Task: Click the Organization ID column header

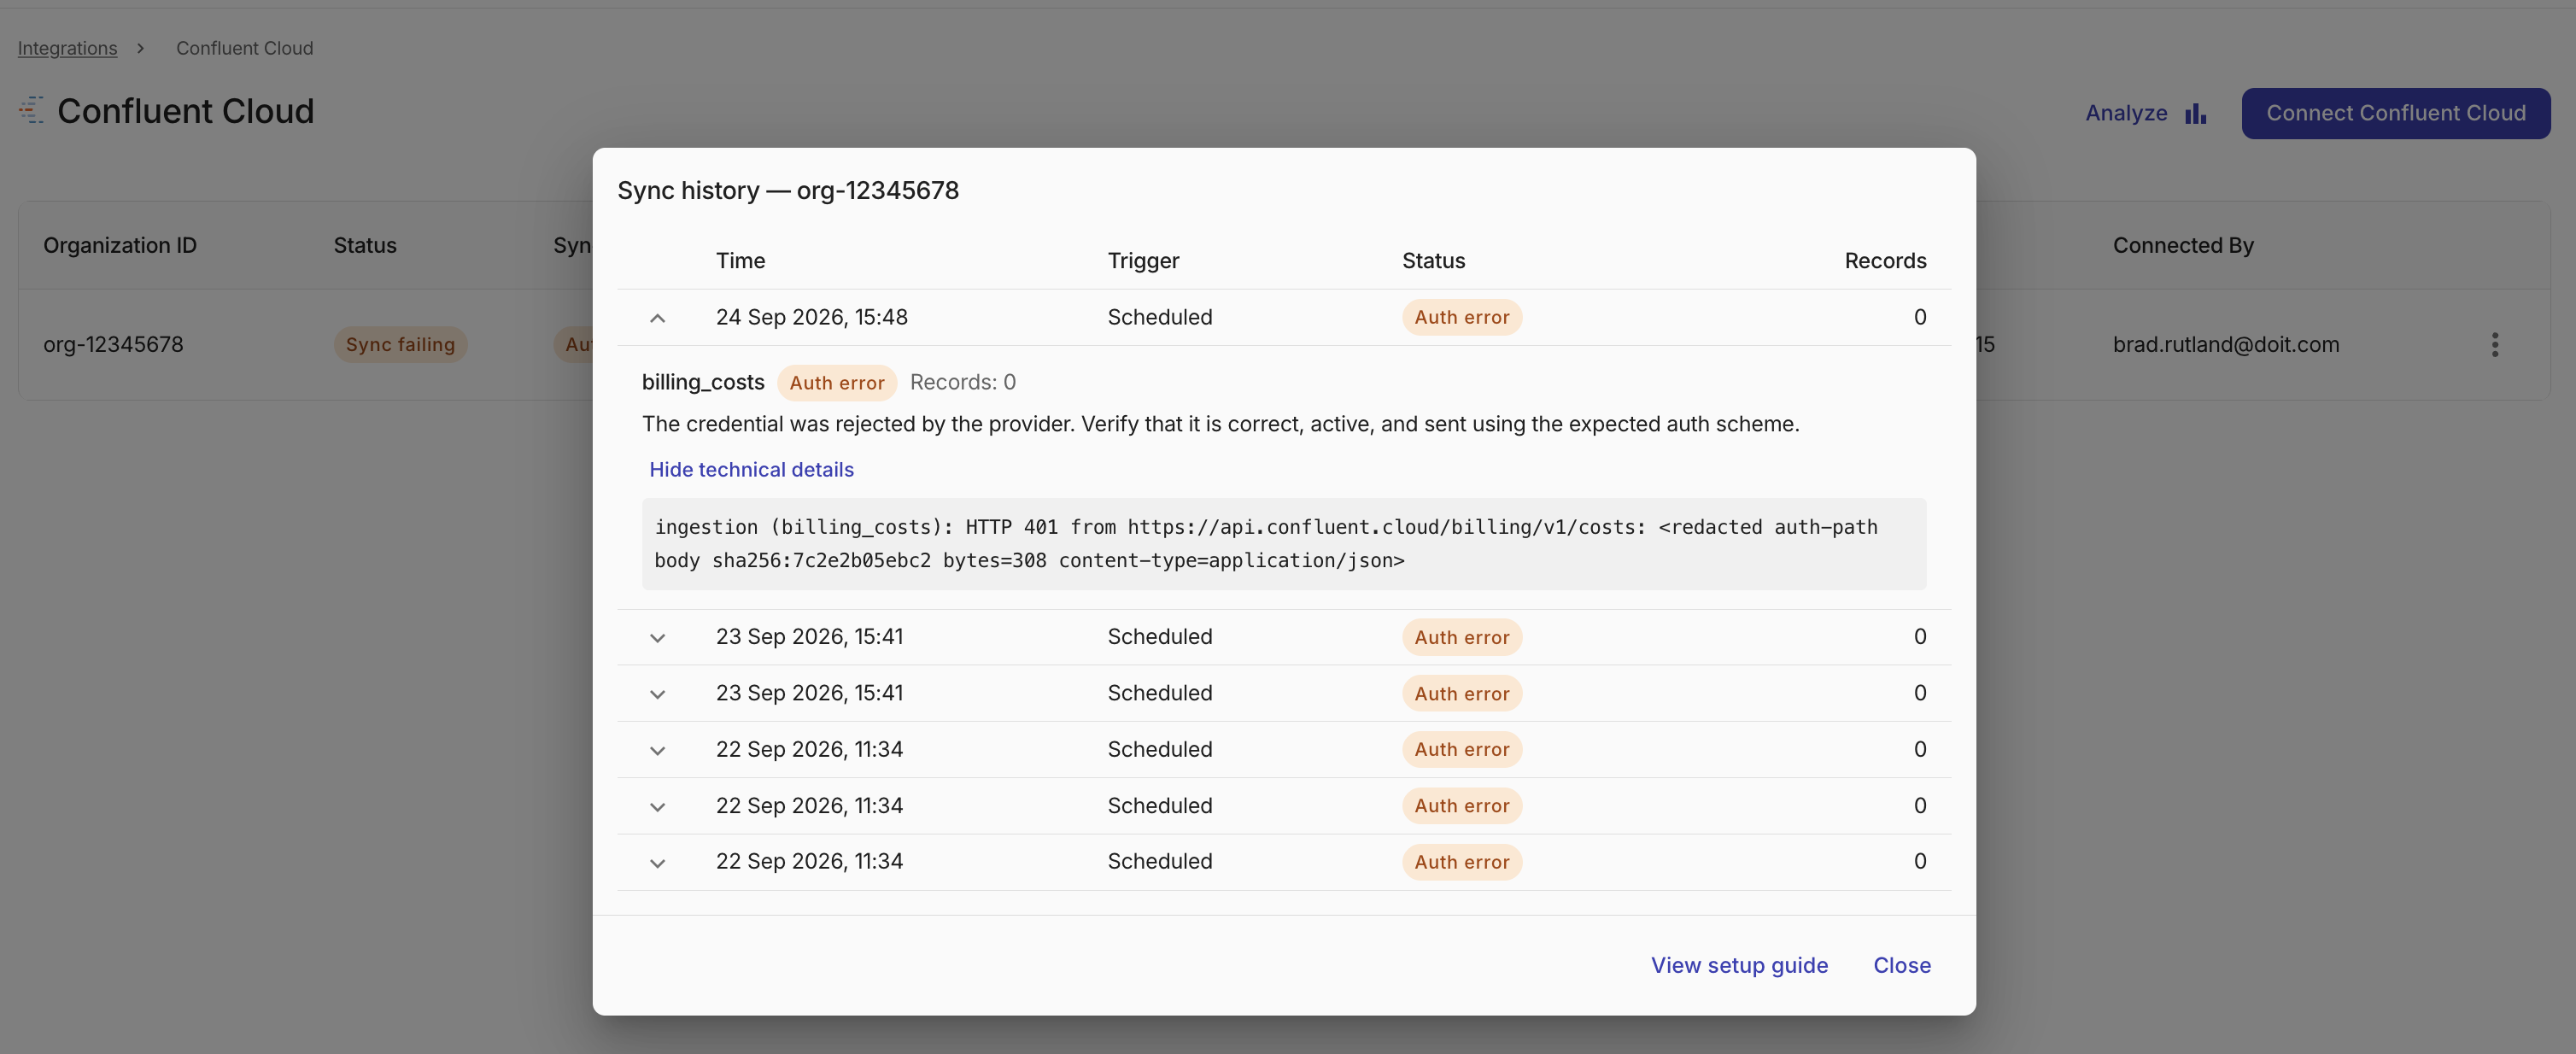Action: [x=120, y=245]
